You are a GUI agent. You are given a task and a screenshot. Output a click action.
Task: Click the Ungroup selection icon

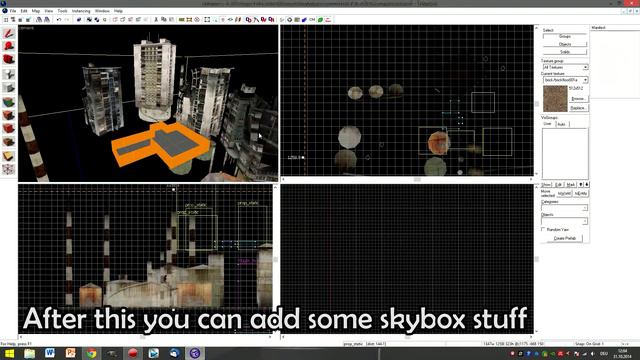click(x=97, y=20)
